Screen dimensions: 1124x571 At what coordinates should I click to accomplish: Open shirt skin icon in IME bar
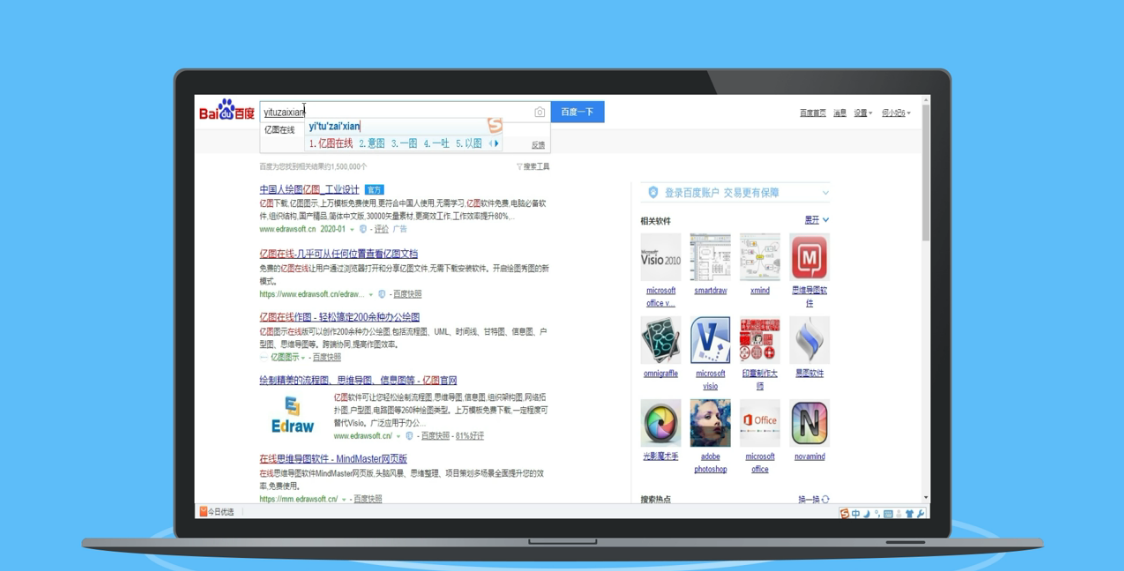coord(910,513)
